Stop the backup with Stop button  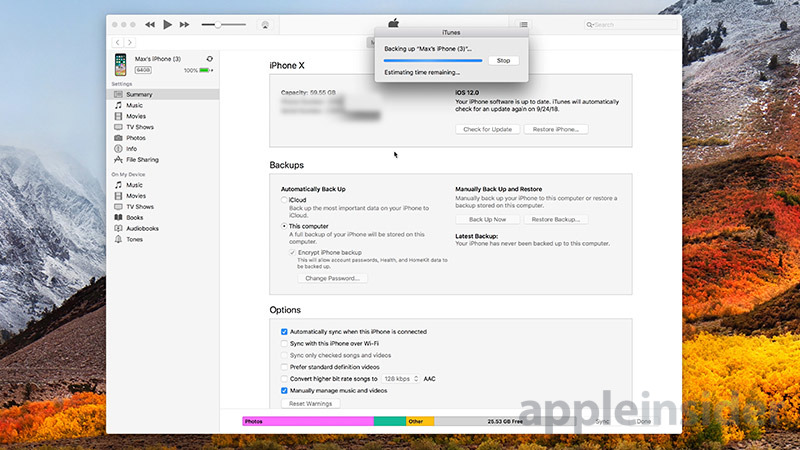point(503,60)
